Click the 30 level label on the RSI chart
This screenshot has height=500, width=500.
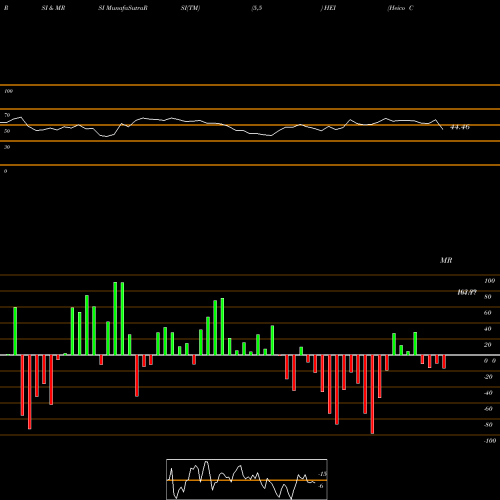tap(7, 147)
